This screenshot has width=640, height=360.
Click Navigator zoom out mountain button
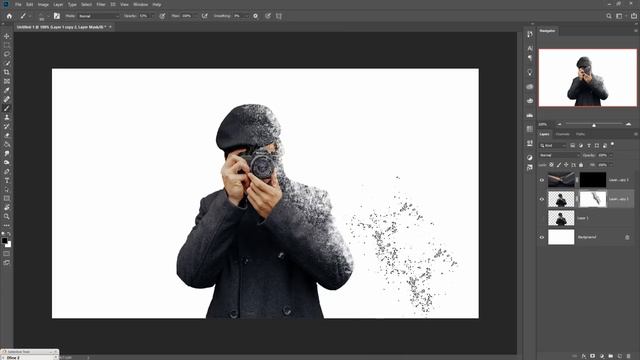tap(560, 124)
